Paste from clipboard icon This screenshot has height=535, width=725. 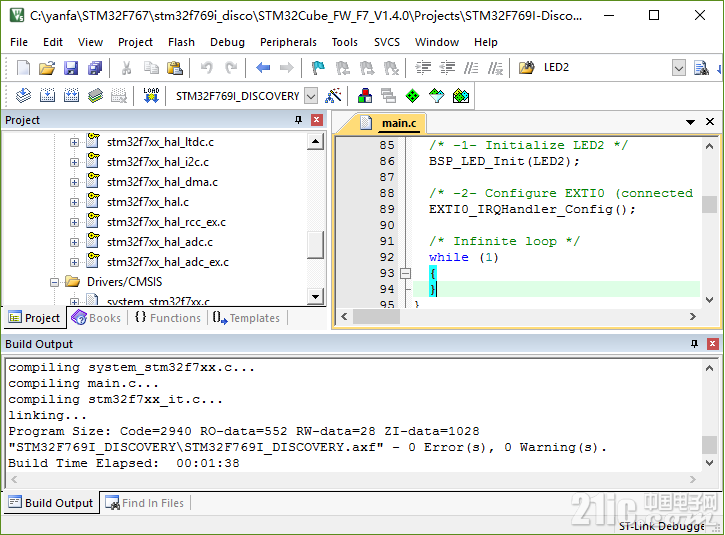[175, 68]
